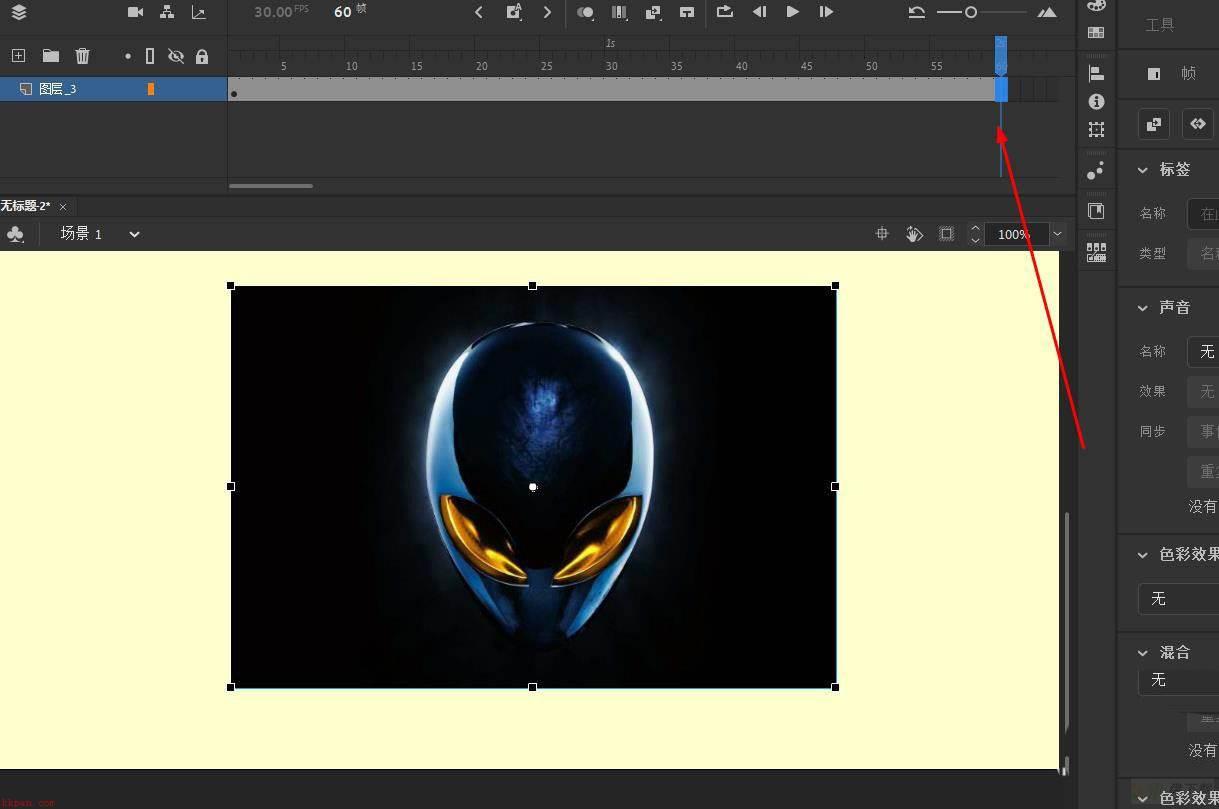Highlight all layers with dot icon
The image size is (1219, 809).
(127, 57)
